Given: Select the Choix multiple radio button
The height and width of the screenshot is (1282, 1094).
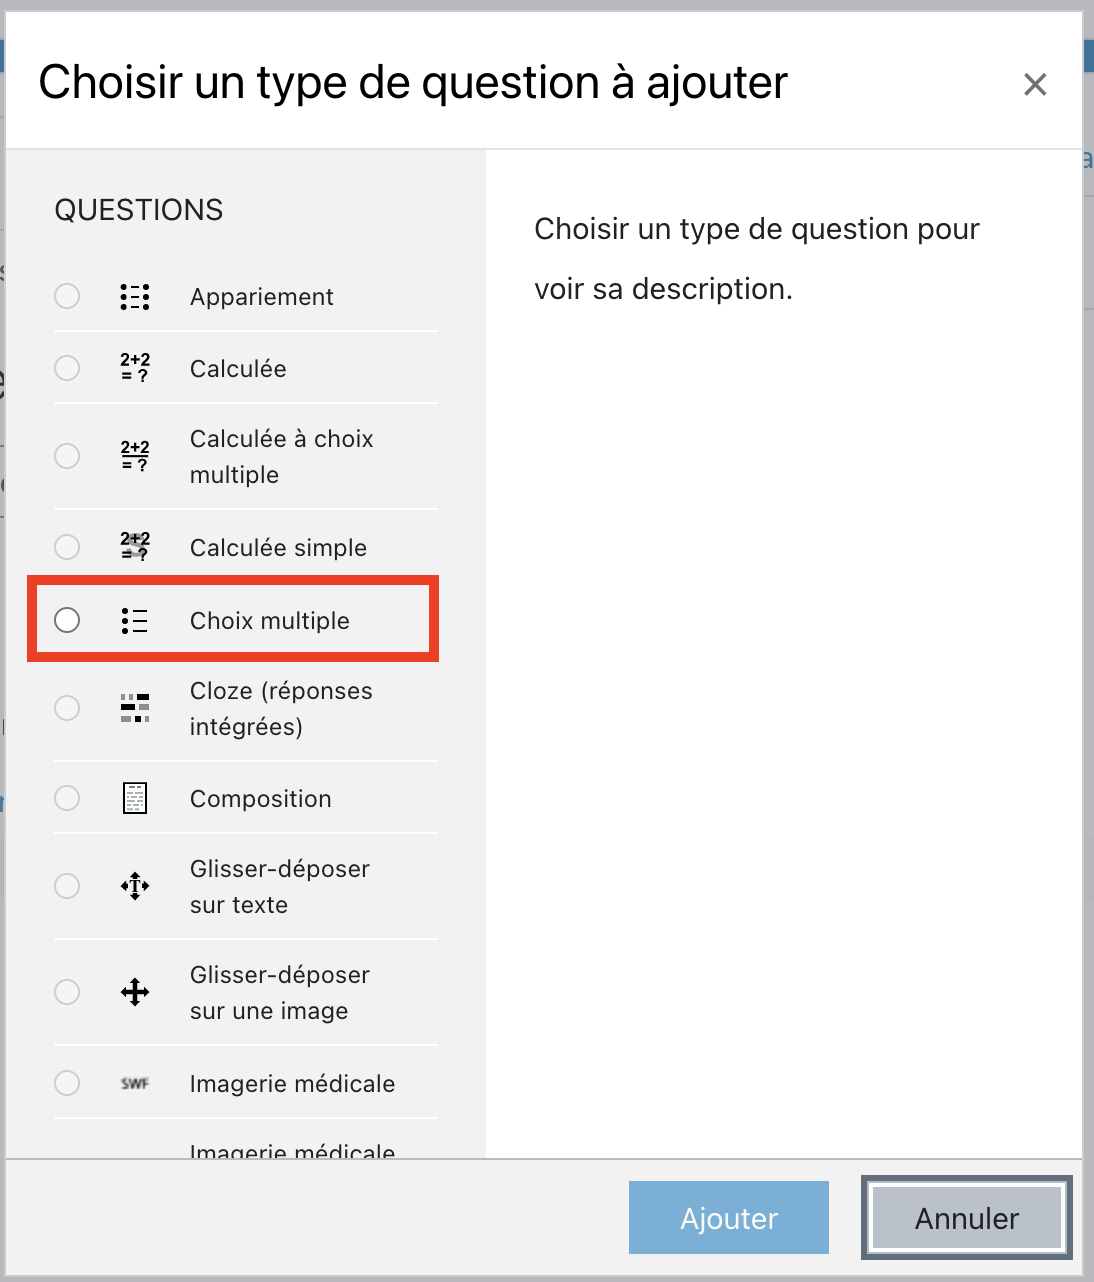Looking at the screenshot, I should pos(67,620).
